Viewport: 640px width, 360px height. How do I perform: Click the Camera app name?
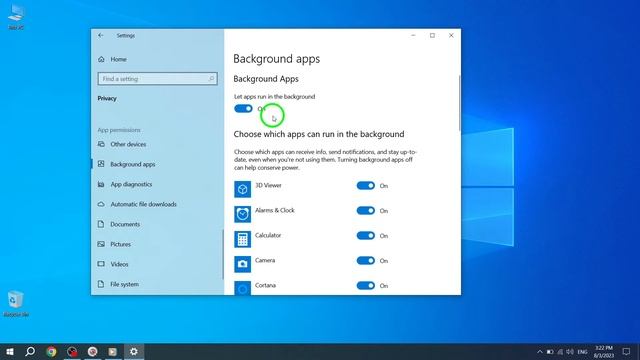265,260
